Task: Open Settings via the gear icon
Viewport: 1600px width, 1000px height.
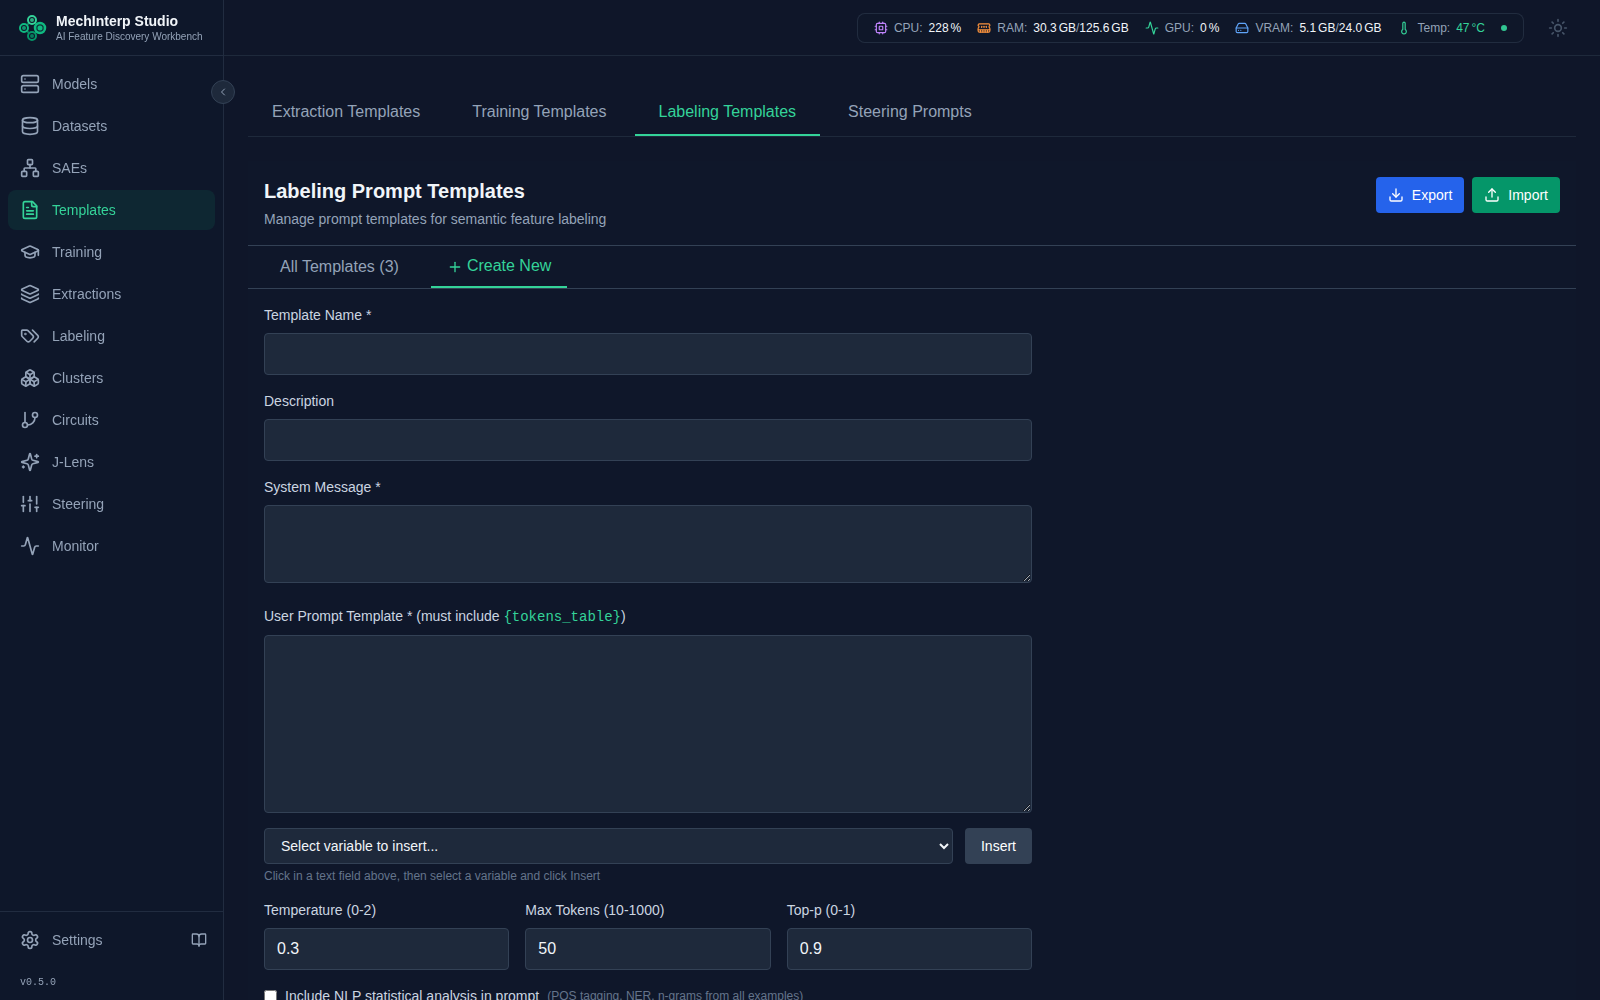Action: [x=30, y=940]
